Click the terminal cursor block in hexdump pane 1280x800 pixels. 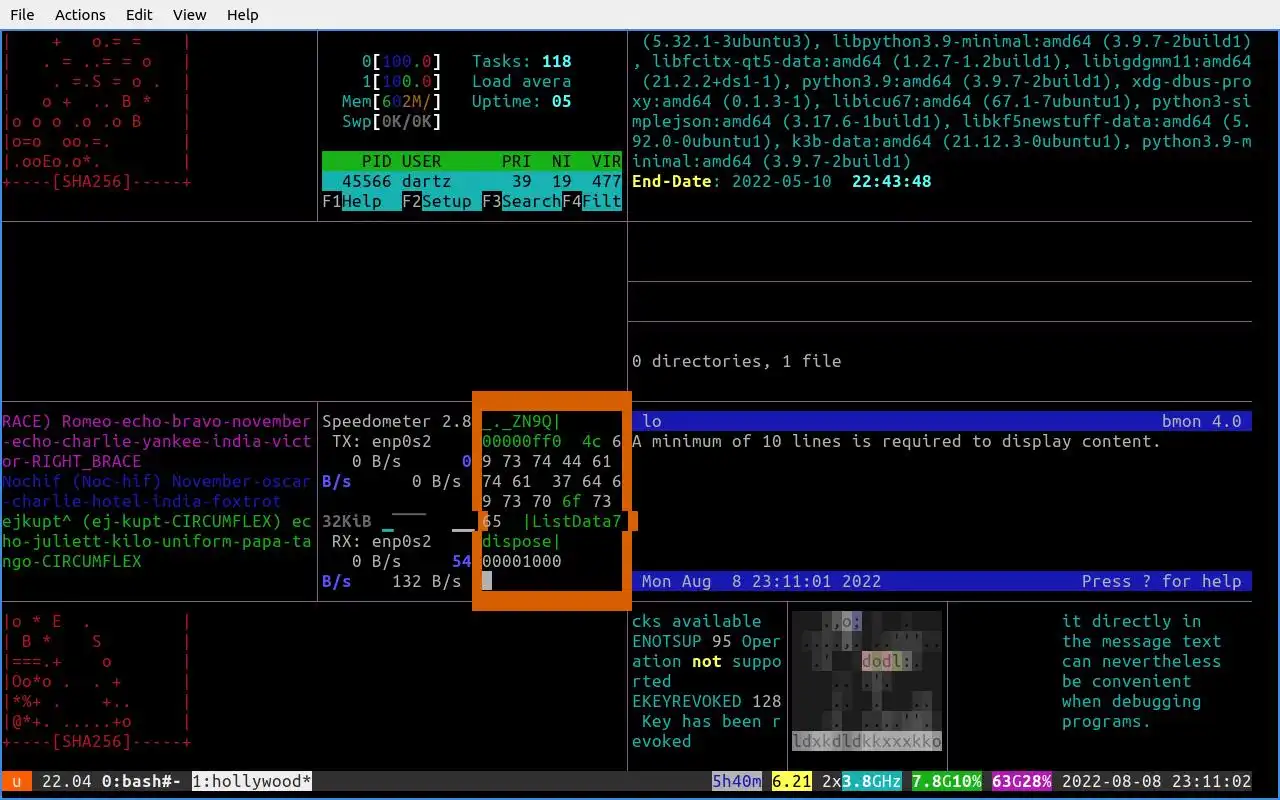click(x=487, y=581)
